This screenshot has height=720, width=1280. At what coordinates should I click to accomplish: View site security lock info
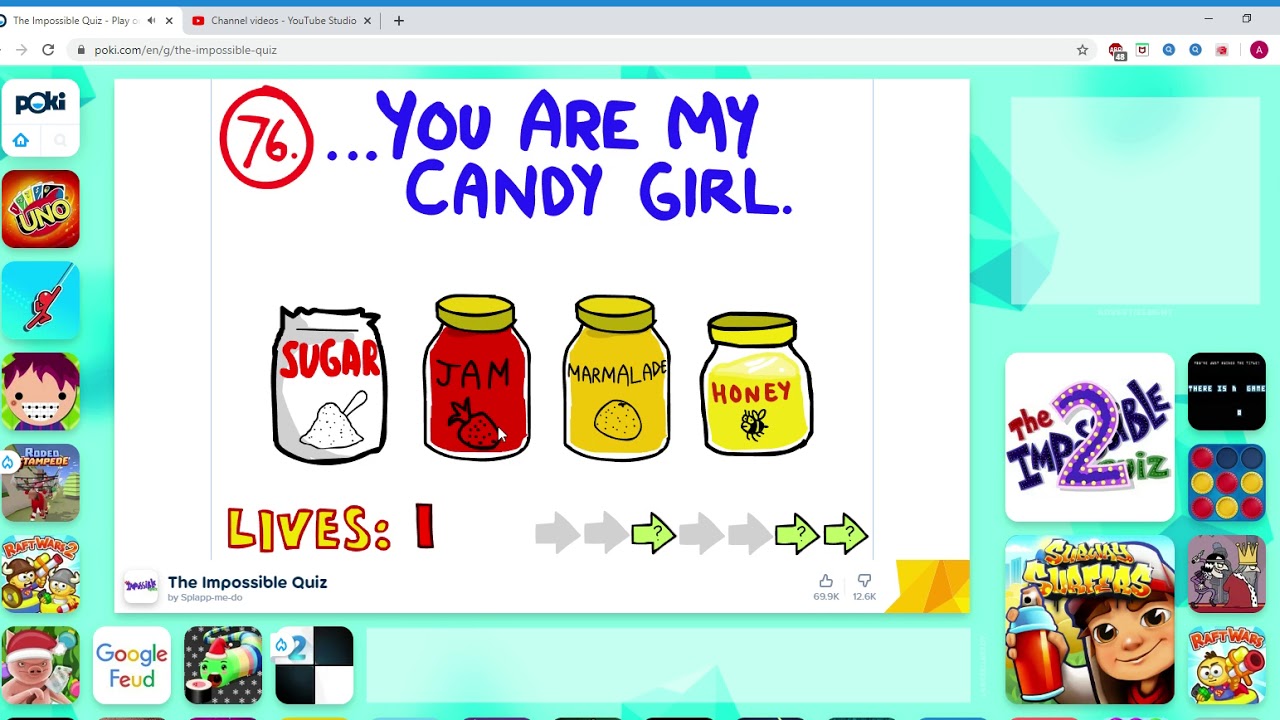pyautogui.click(x=81, y=50)
